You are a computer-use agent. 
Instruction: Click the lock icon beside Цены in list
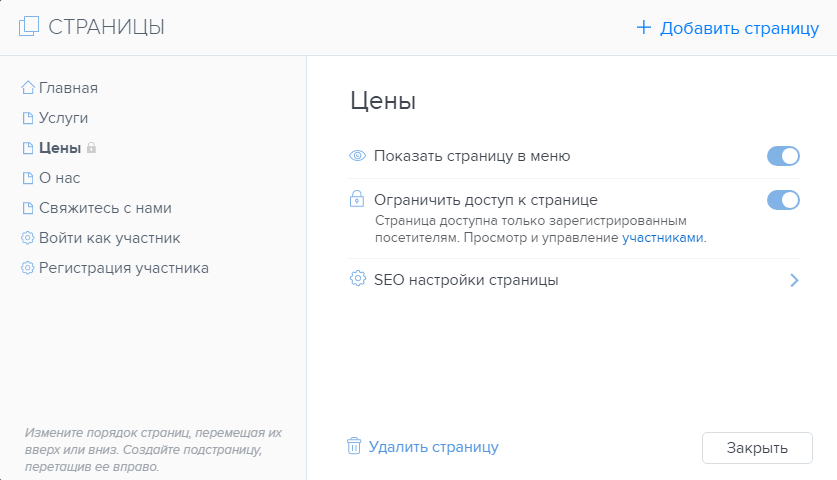(x=91, y=147)
